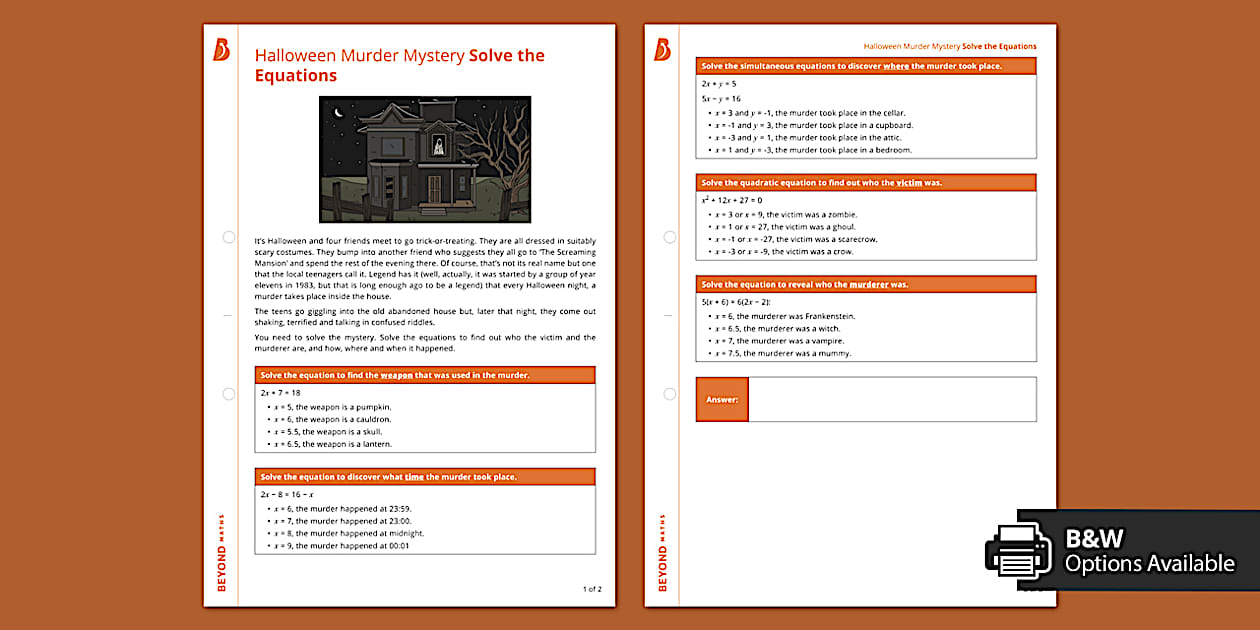The height and width of the screenshot is (630, 1260).
Task: Click the hole punch circle on the left page
Action: tap(228, 237)
